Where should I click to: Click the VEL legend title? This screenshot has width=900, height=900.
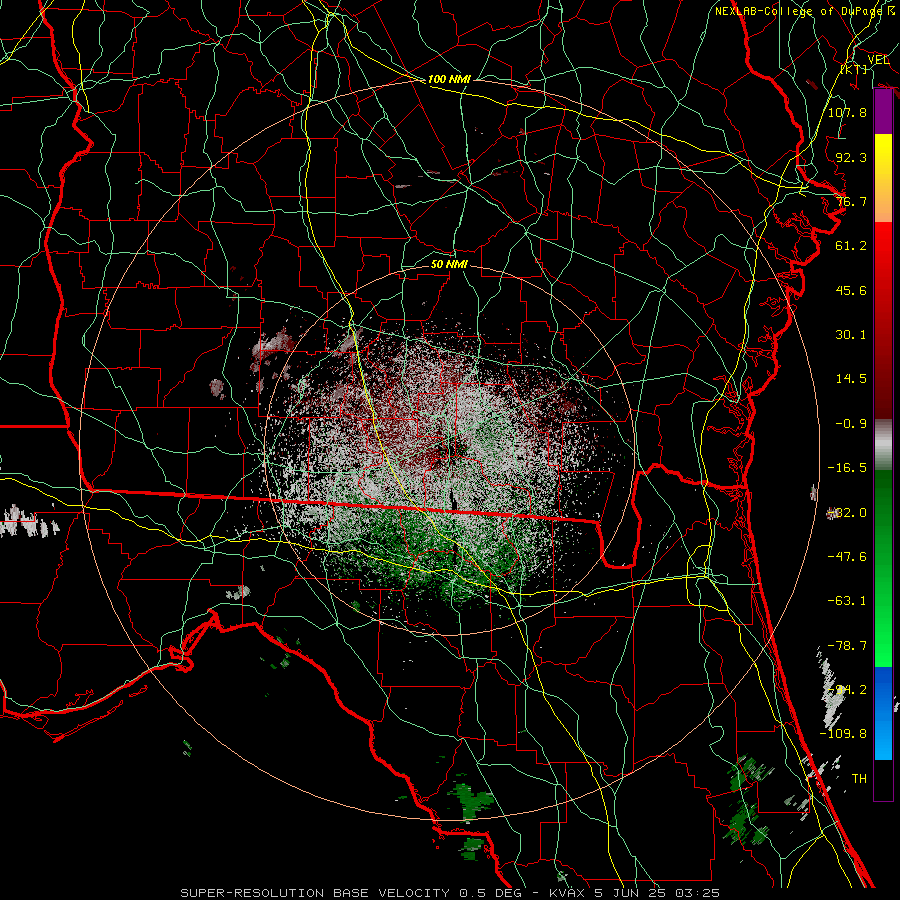pos(878,60)
